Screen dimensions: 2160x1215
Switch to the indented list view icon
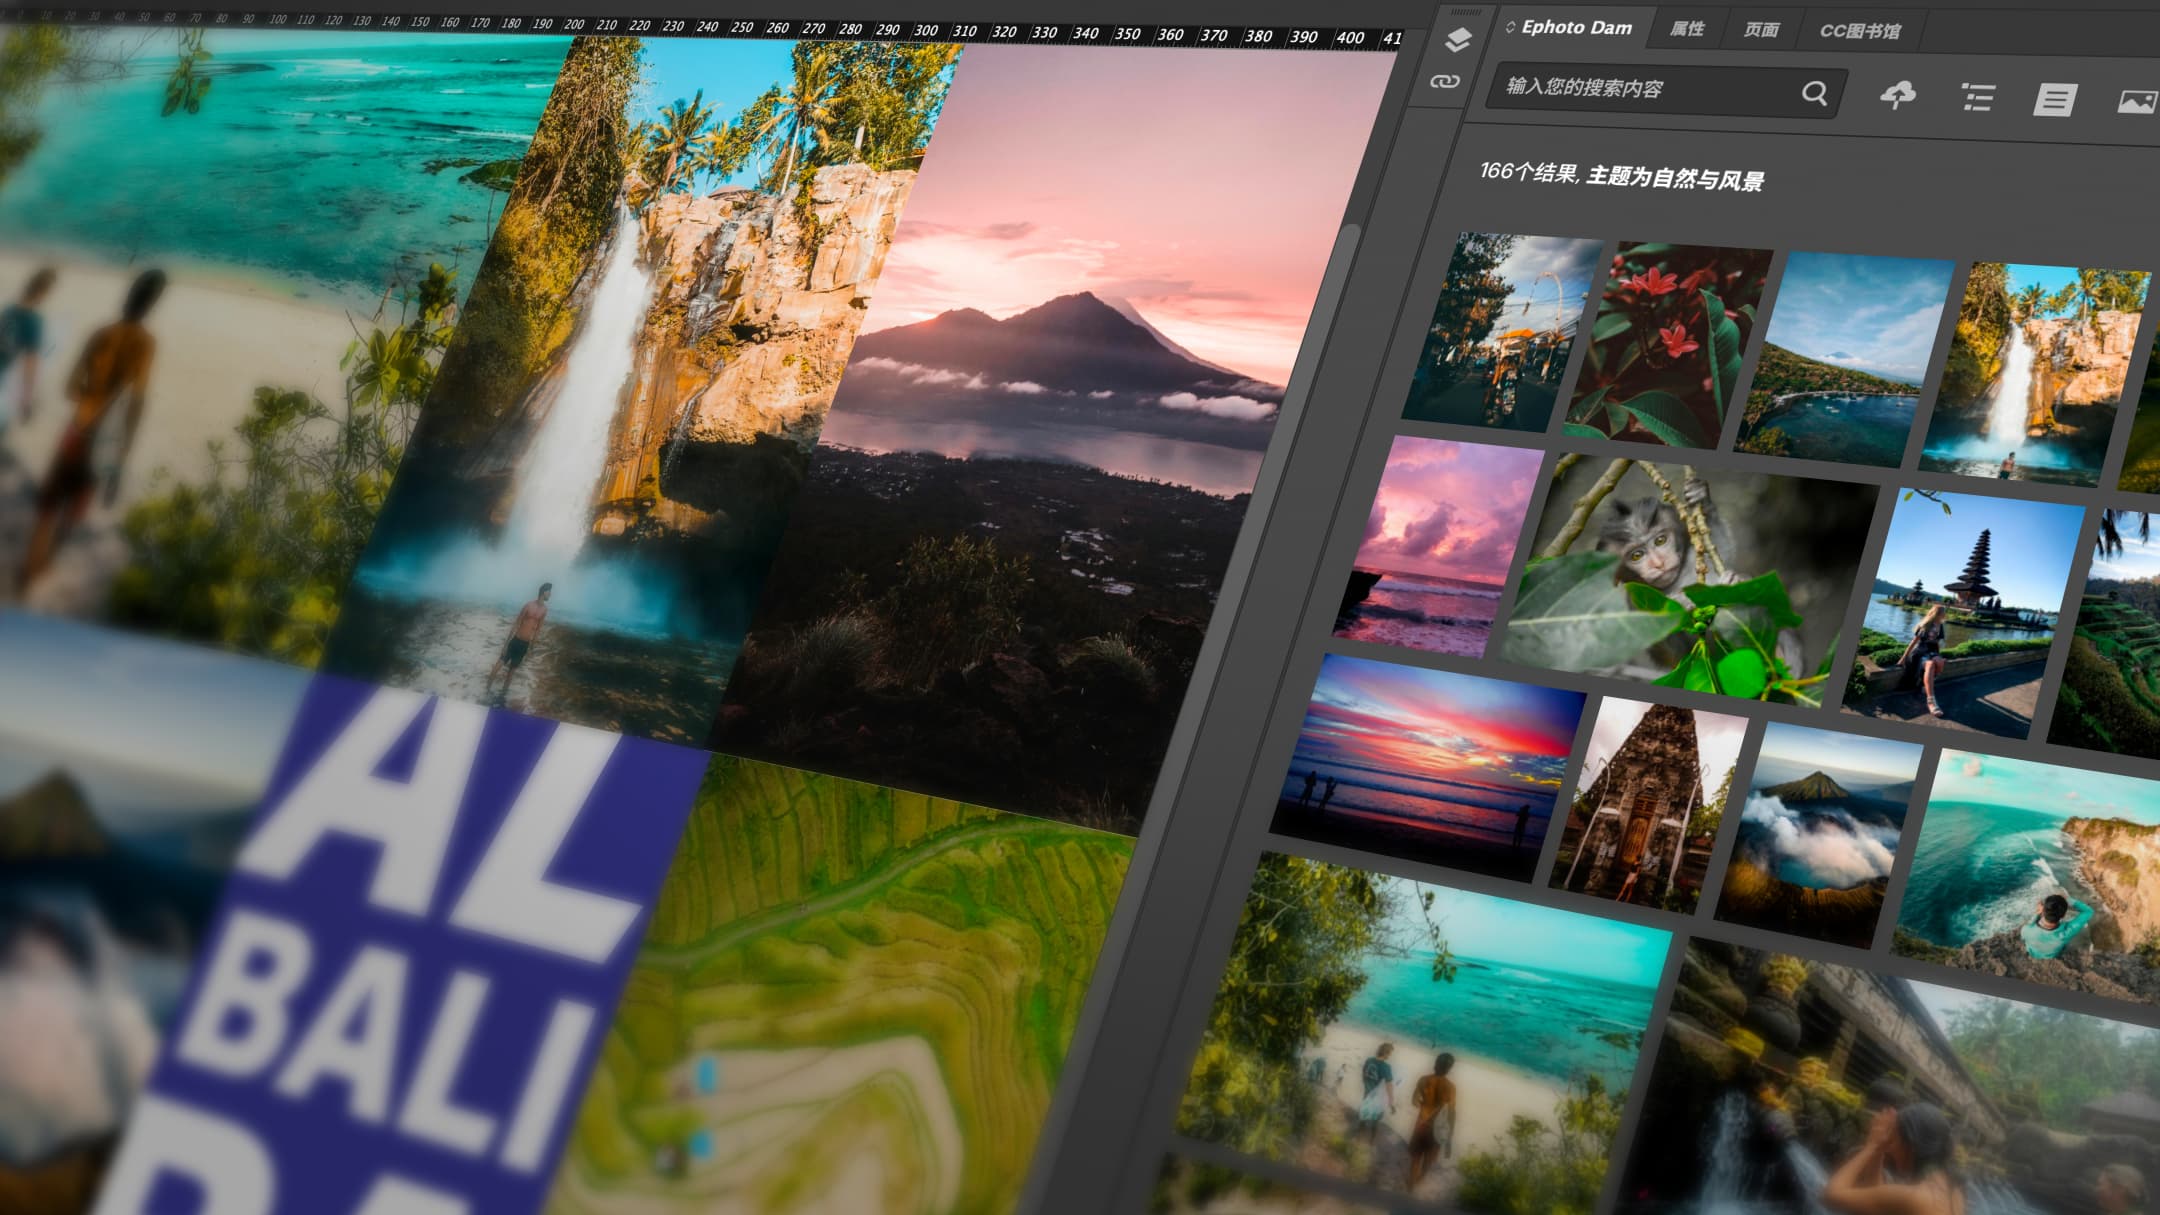pyautogui.click(x=1977, y=98)
